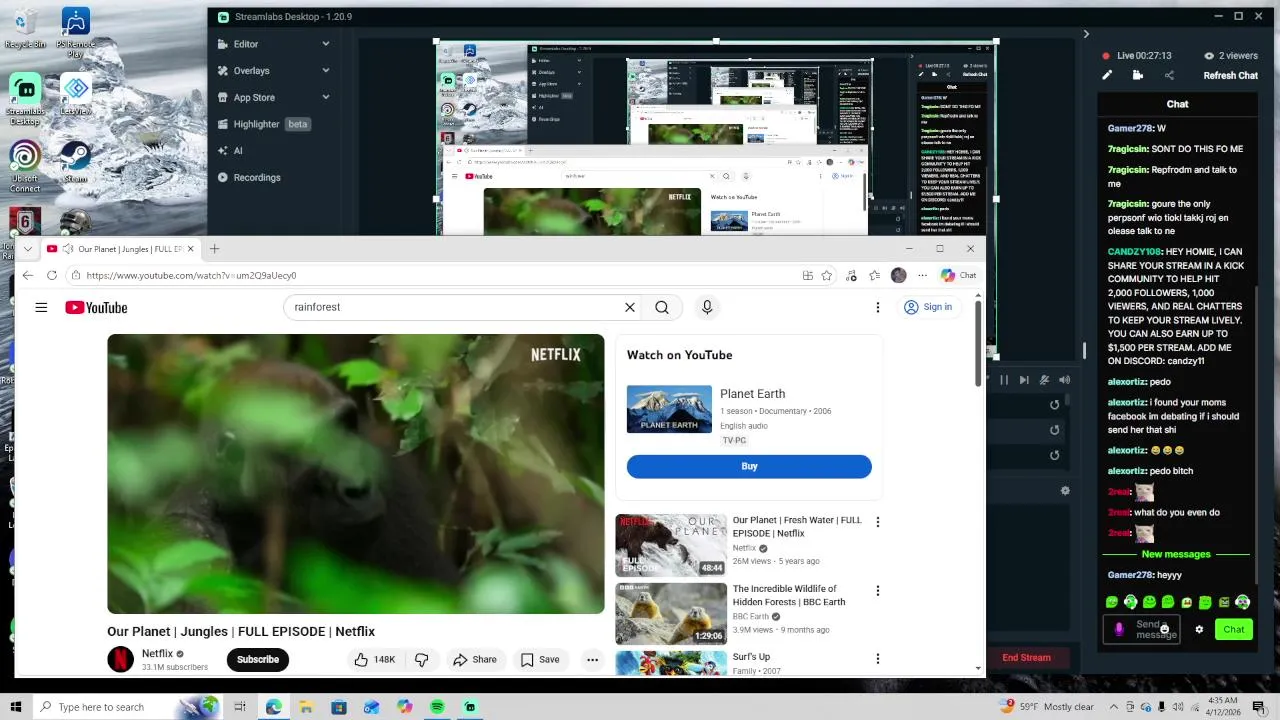Collapse the Streamlabs chat panel arrow
Viewport: 1280px width, 720px height.
pyautogui.click(x=1086, y=34)
